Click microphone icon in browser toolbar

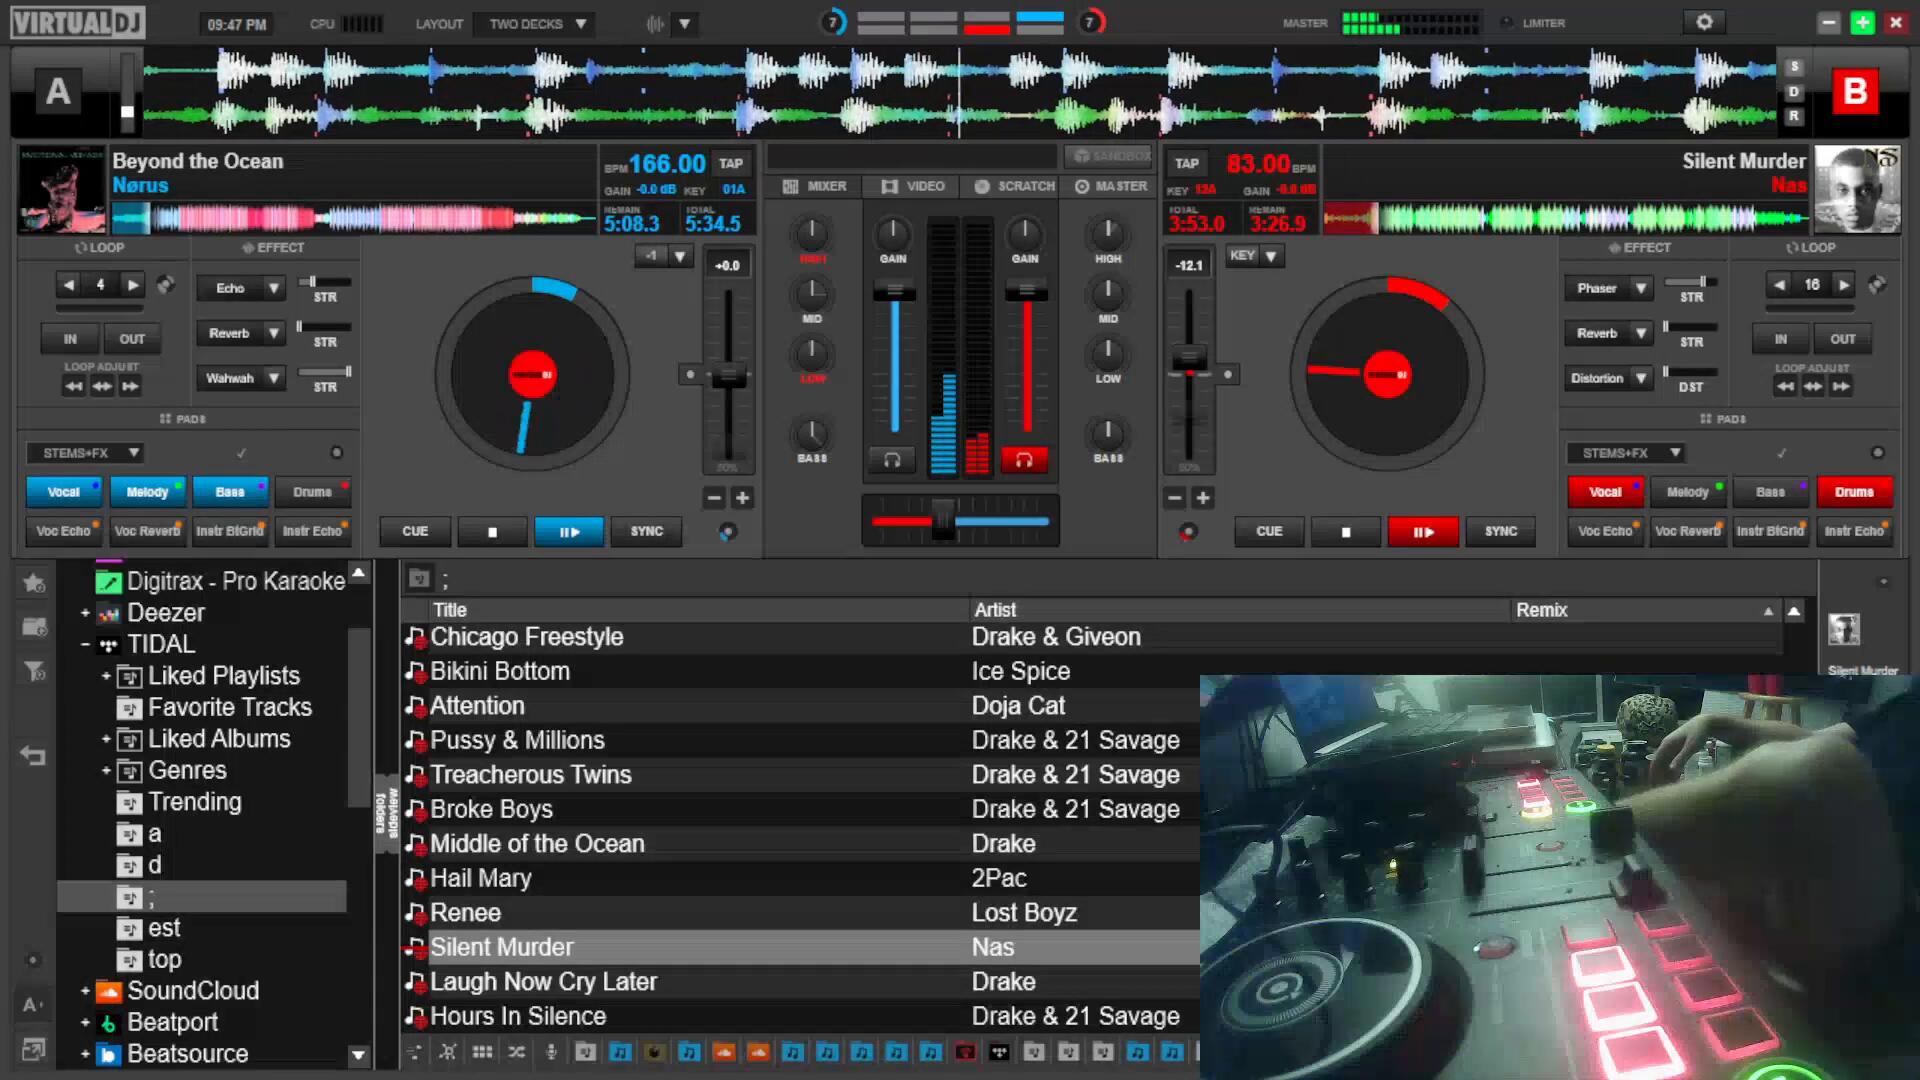pyautogui.click(x=551, y=1052)
